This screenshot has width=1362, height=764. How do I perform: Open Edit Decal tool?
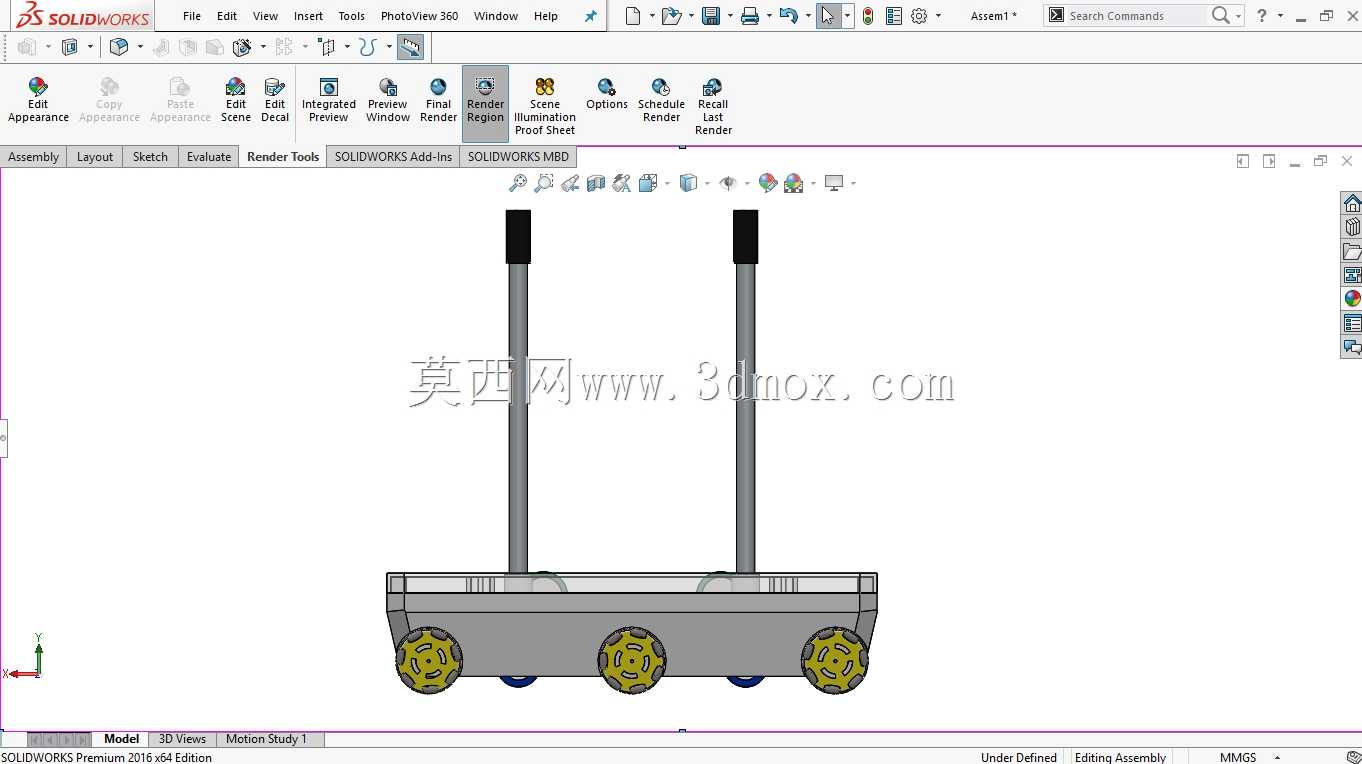pos(275,100)
